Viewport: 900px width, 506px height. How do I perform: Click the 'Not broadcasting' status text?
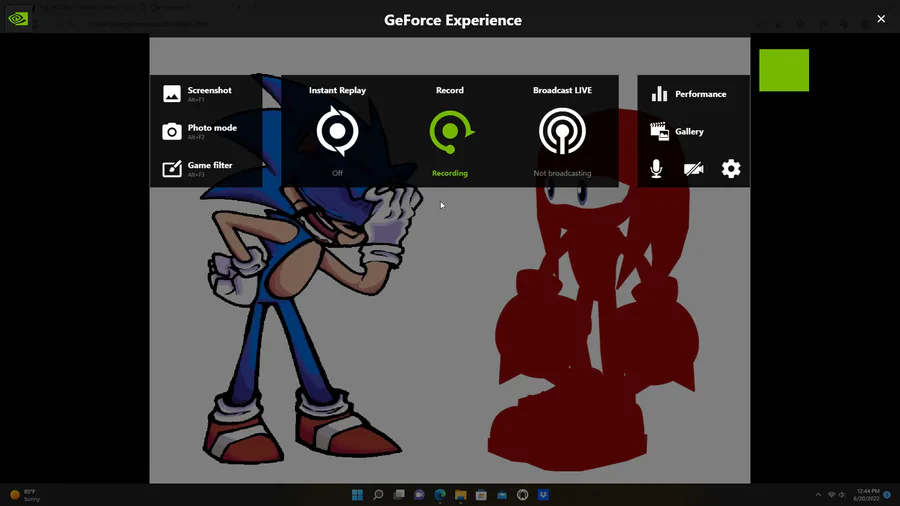(x=562, y=173)
